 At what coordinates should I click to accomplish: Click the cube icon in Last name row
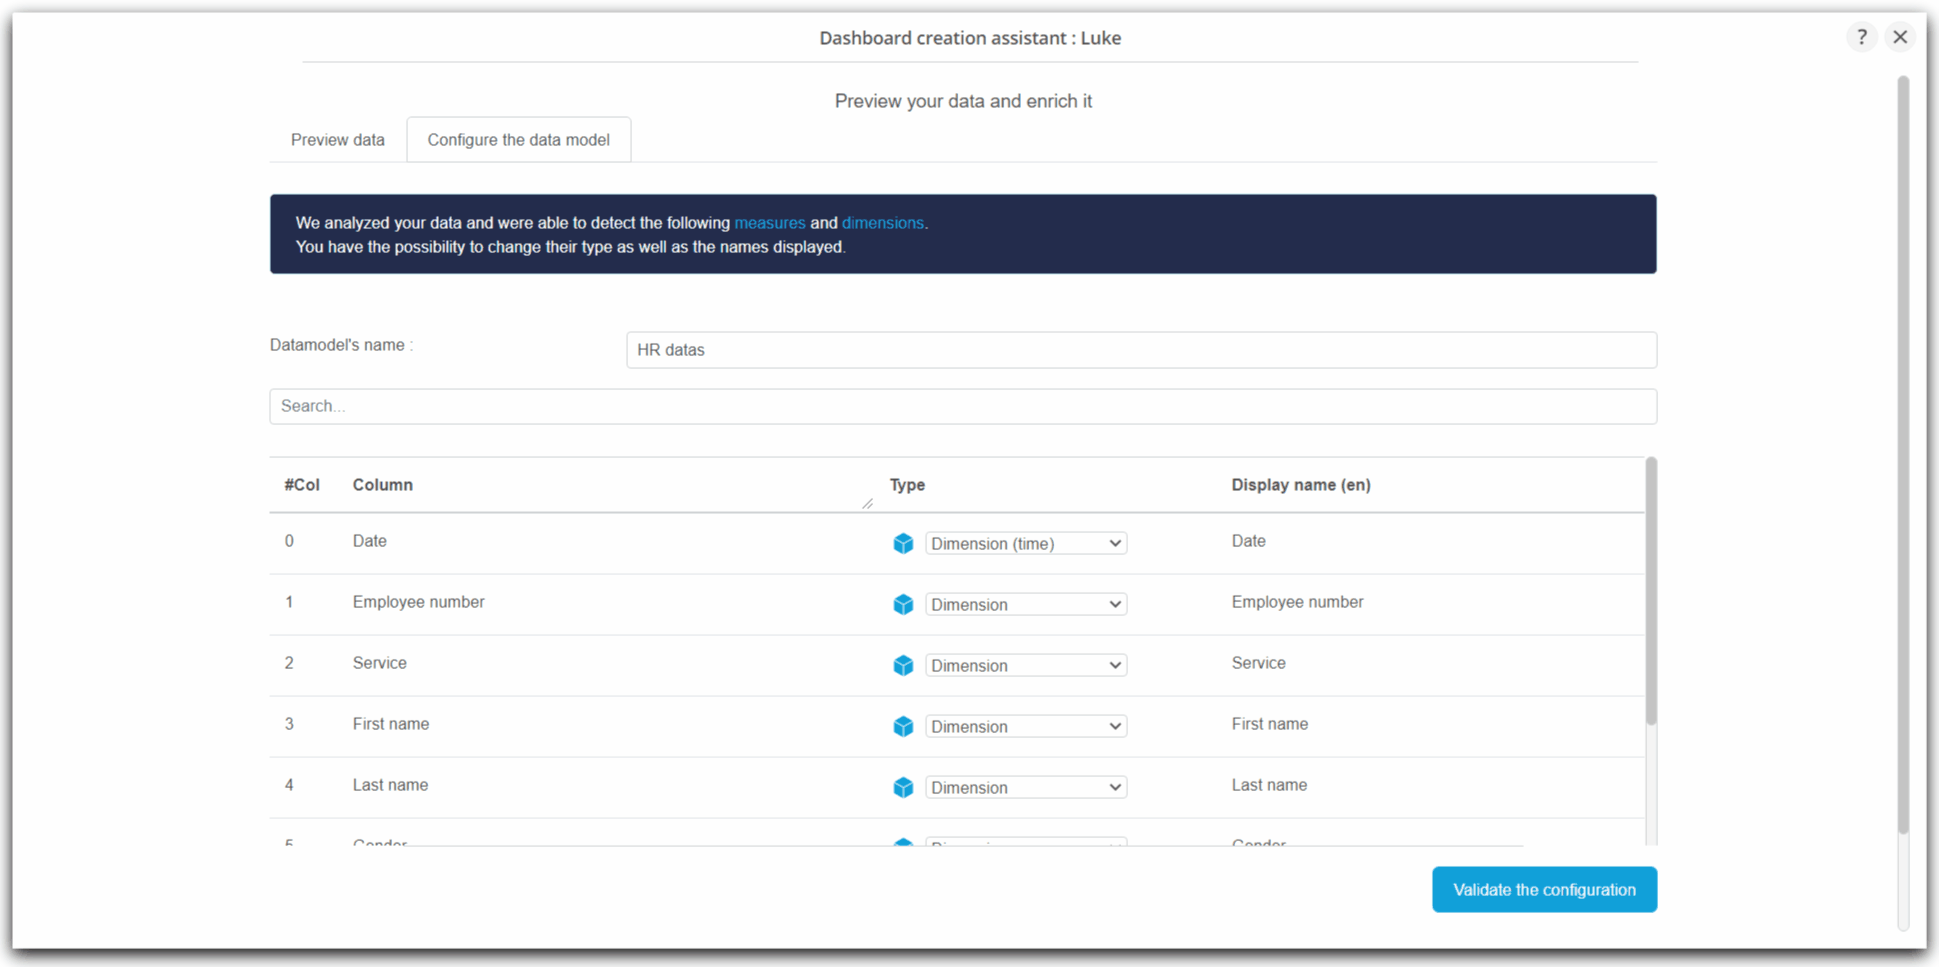[x=903, y=787]
